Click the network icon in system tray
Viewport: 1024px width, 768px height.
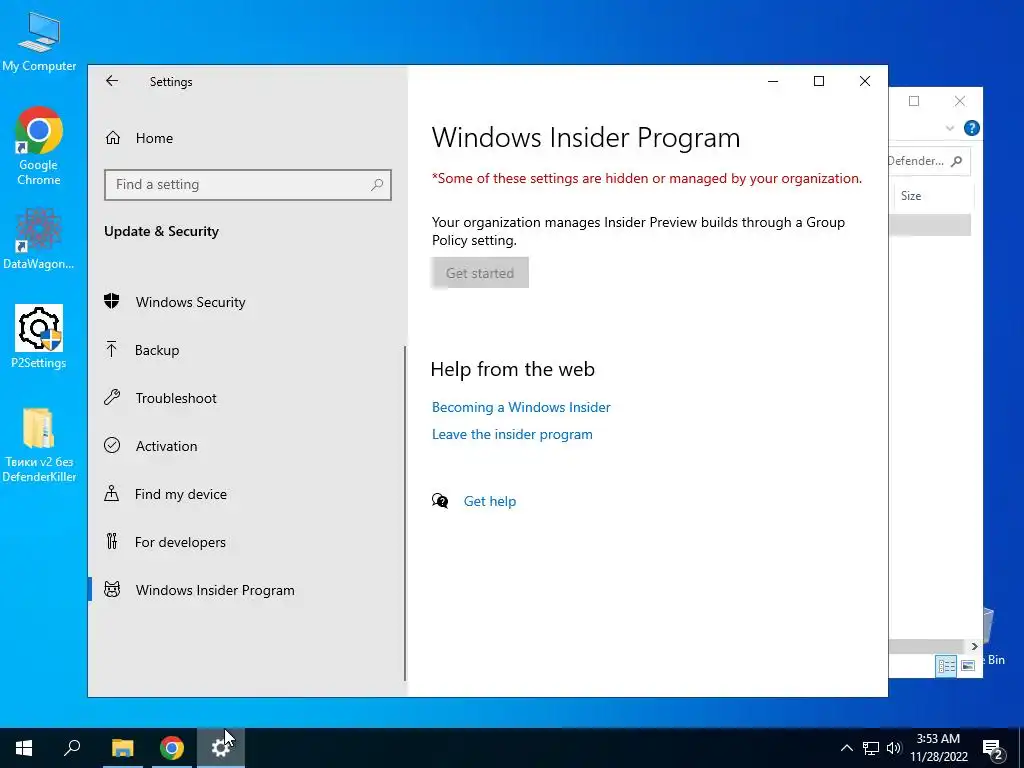[871, 748]
